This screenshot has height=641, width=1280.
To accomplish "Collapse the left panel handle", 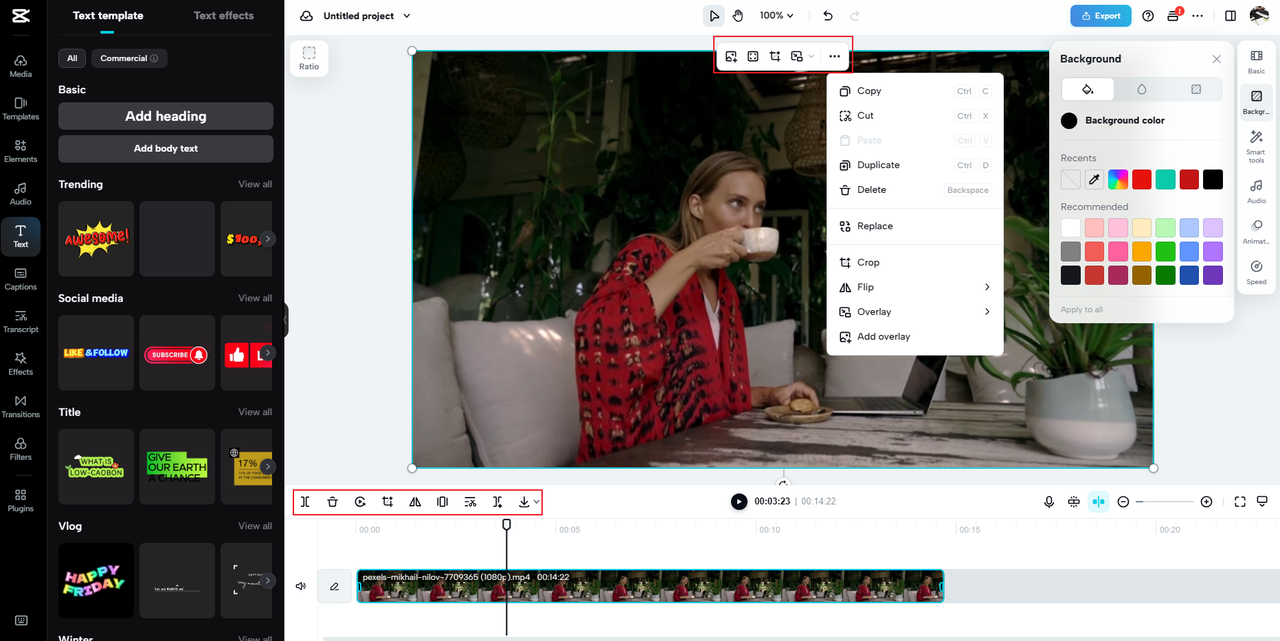I will (285, 320).
